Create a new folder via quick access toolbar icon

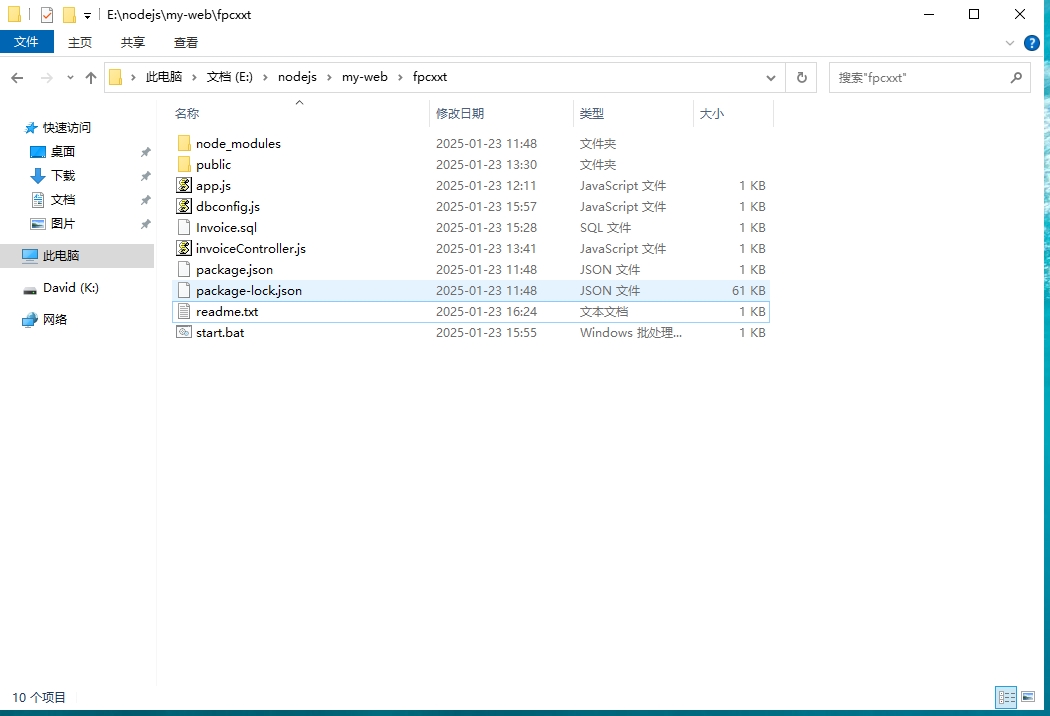(71, 14)
